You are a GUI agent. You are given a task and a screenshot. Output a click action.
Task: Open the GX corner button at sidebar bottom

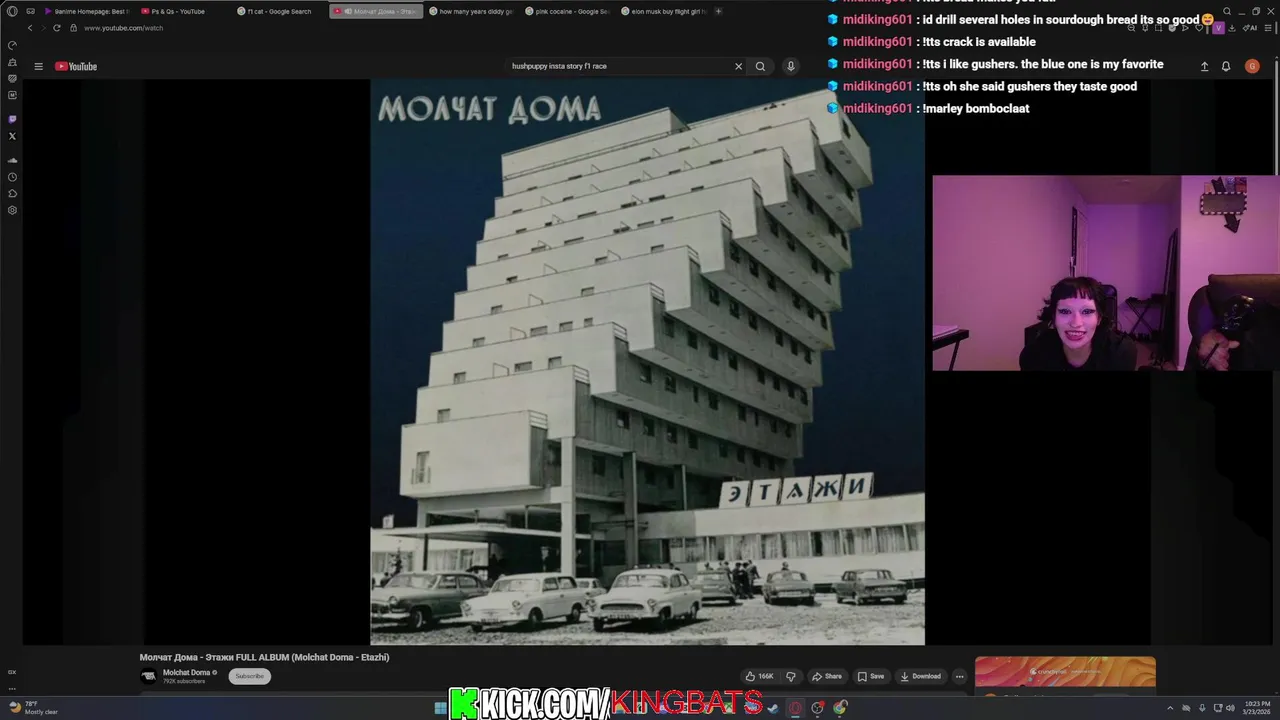coord(12,672)
